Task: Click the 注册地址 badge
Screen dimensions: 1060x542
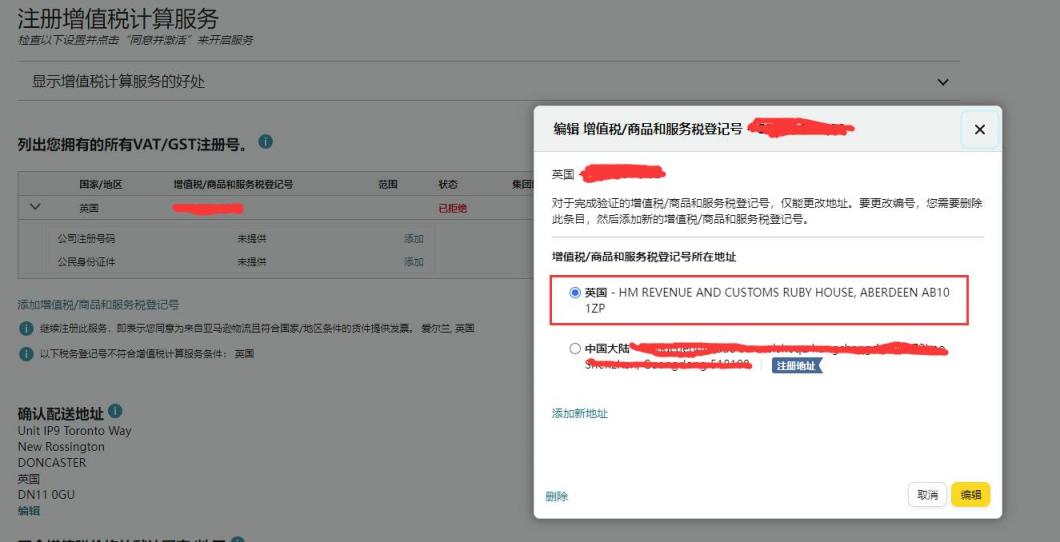Action: (796, 366)
